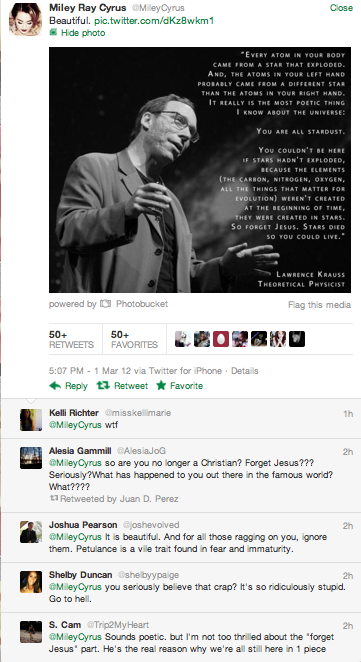Screen dimensions: 361x662
Task: Hide photo toggle under the tweet
Action: (x=77, y=33)
